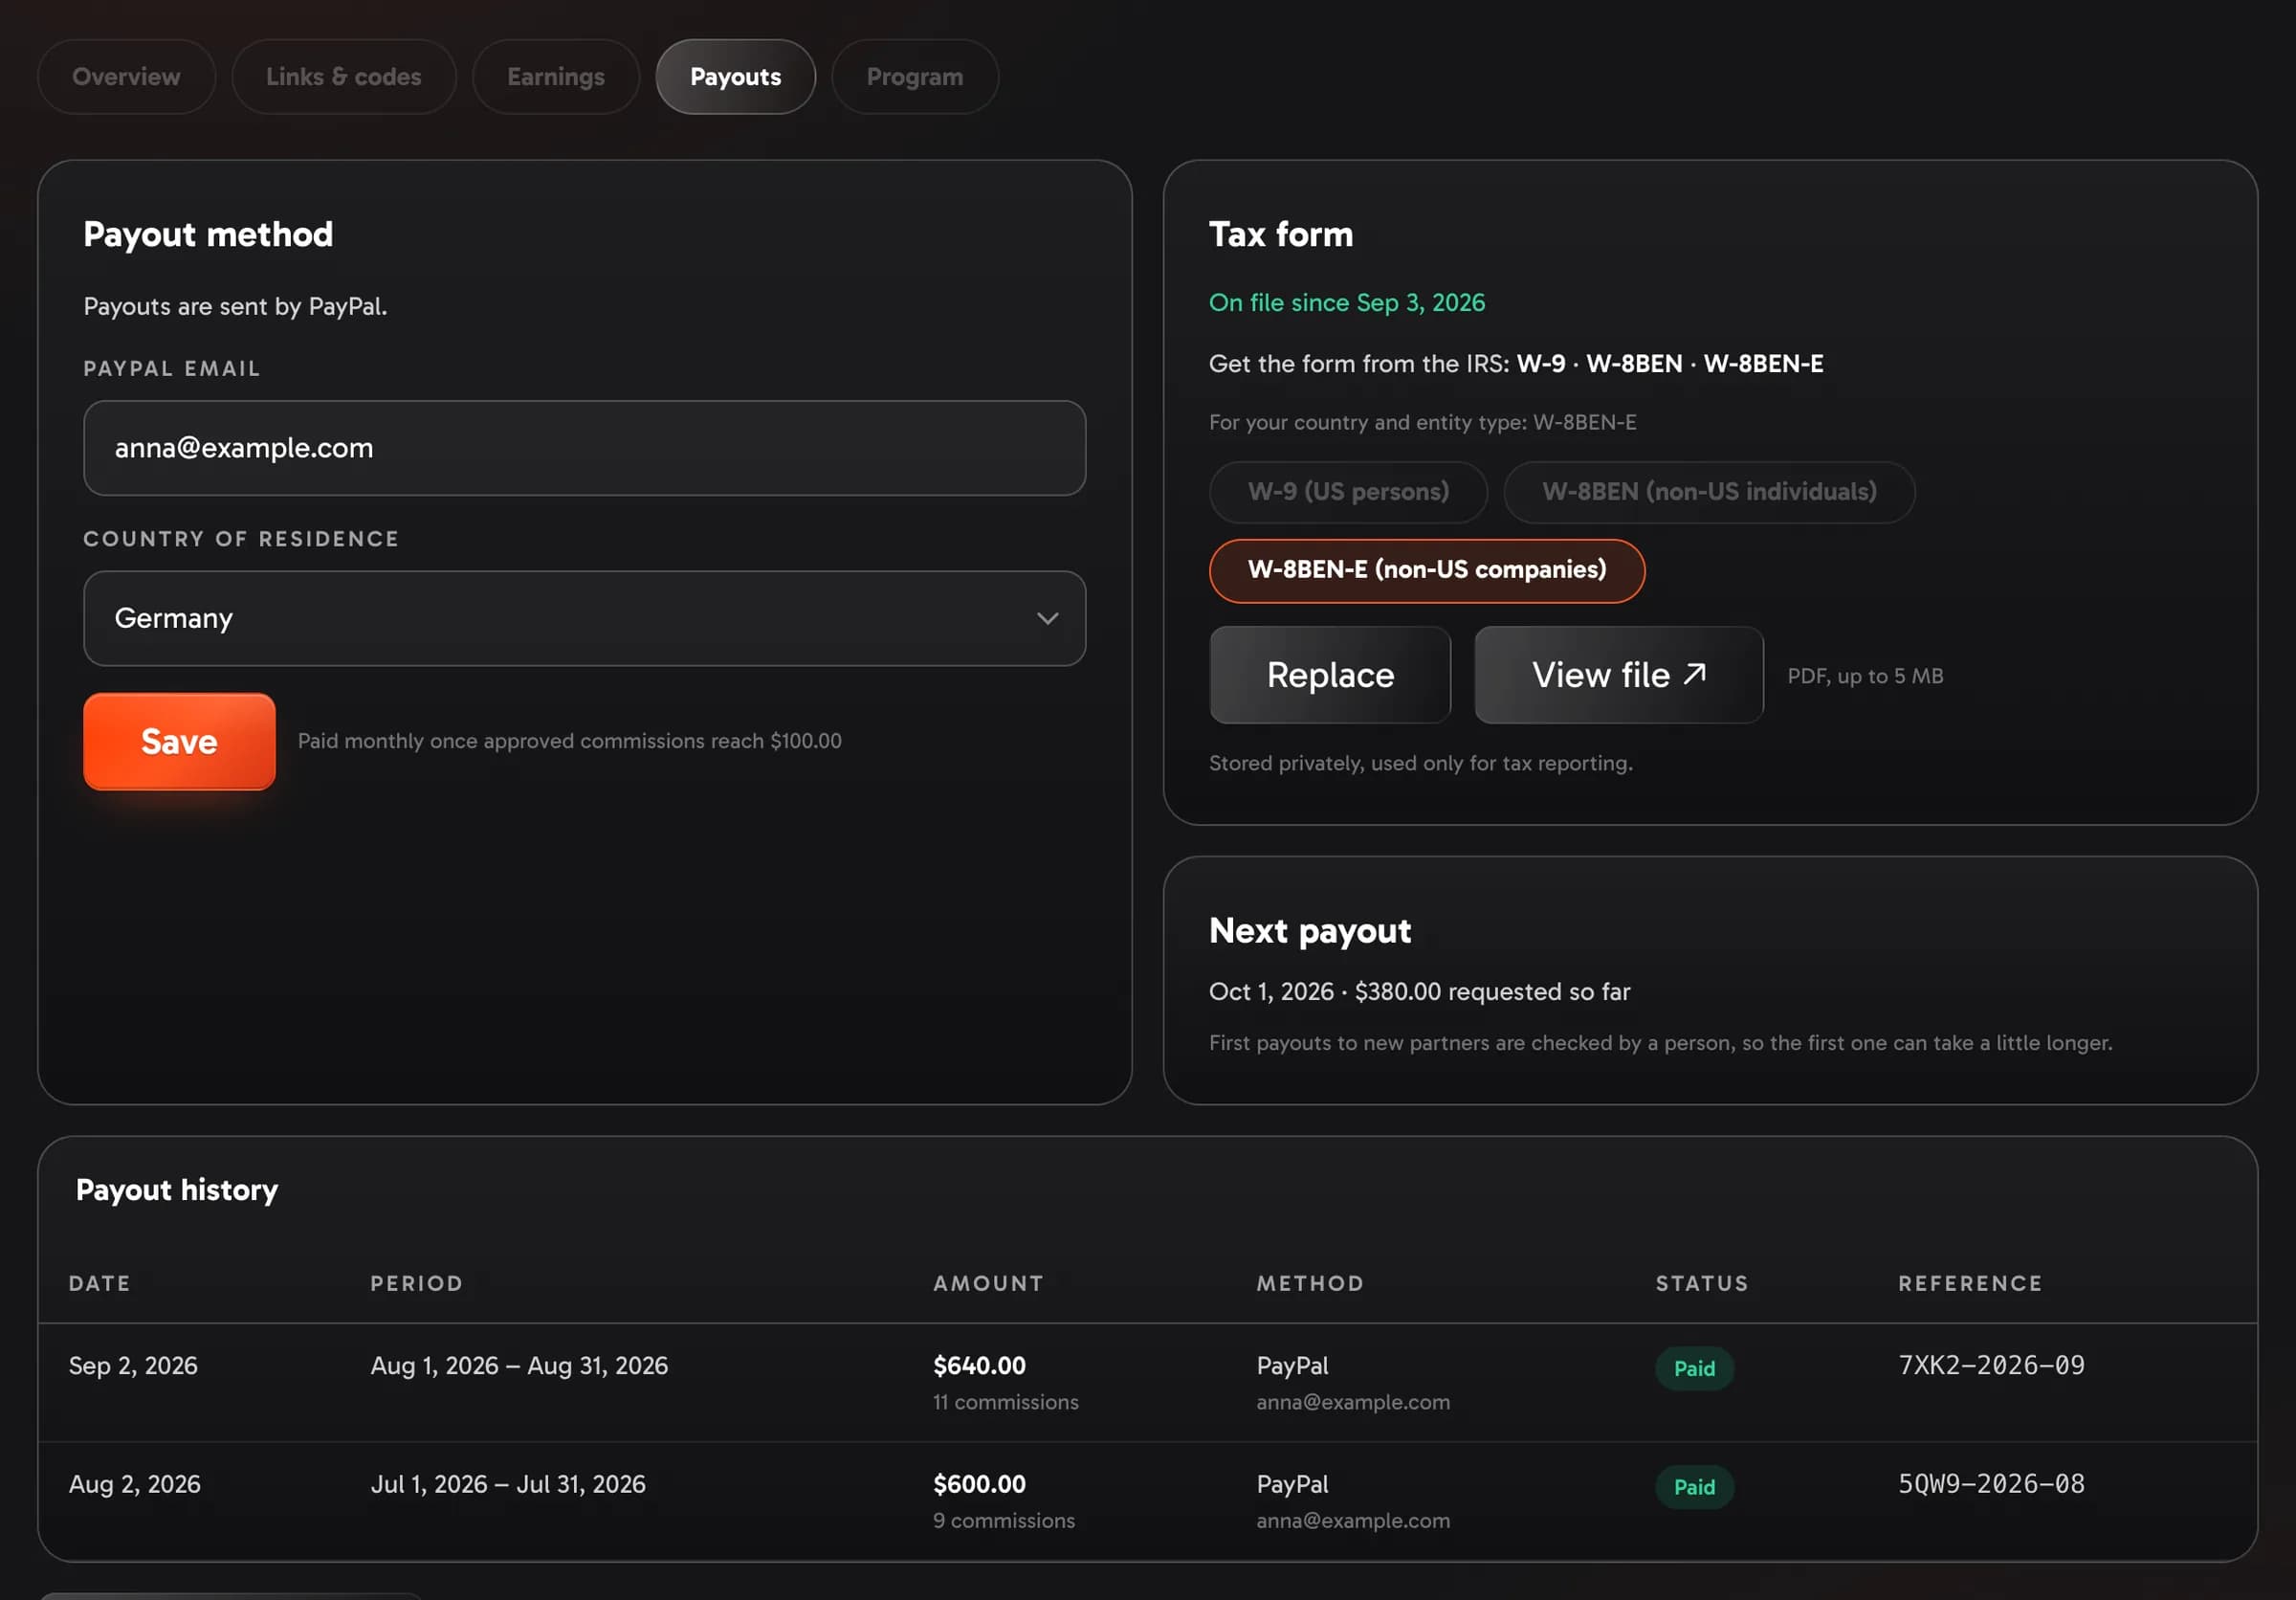Click the $640.00 amount cell
The width and height of the screenshot is (2296, 1600).
point(979,1365)
